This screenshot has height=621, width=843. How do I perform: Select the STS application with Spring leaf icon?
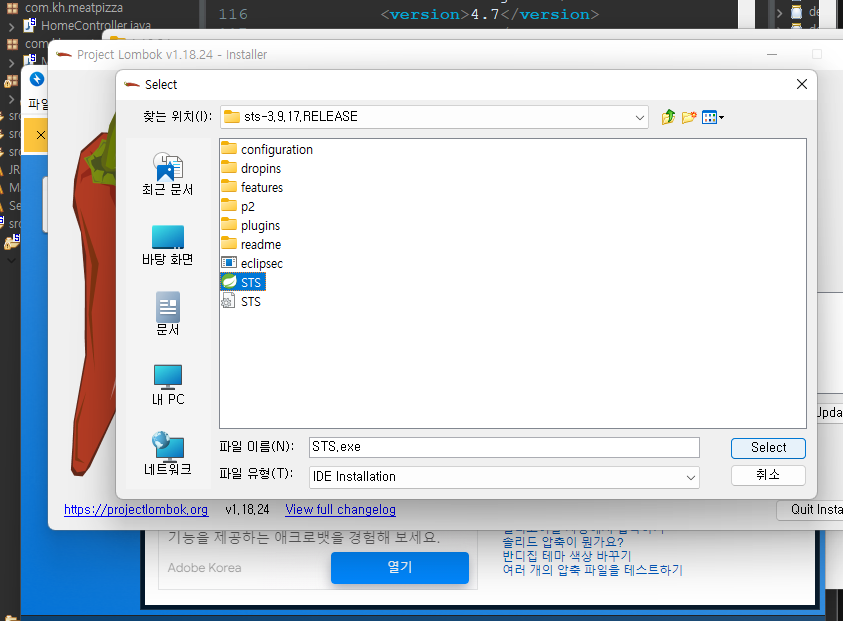pyautogui.click(x=242, y=282)
